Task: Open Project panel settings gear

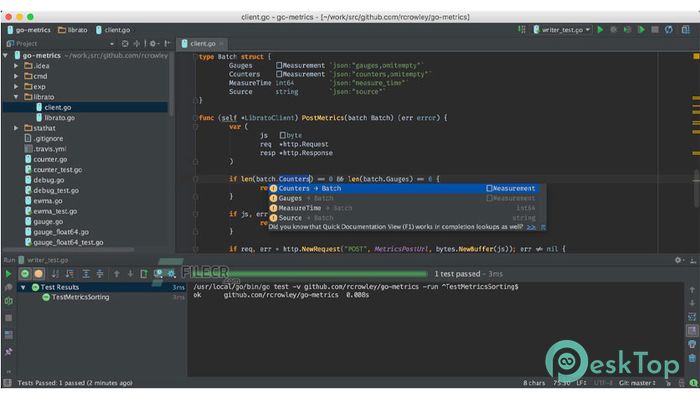Action: coord(153,44)
